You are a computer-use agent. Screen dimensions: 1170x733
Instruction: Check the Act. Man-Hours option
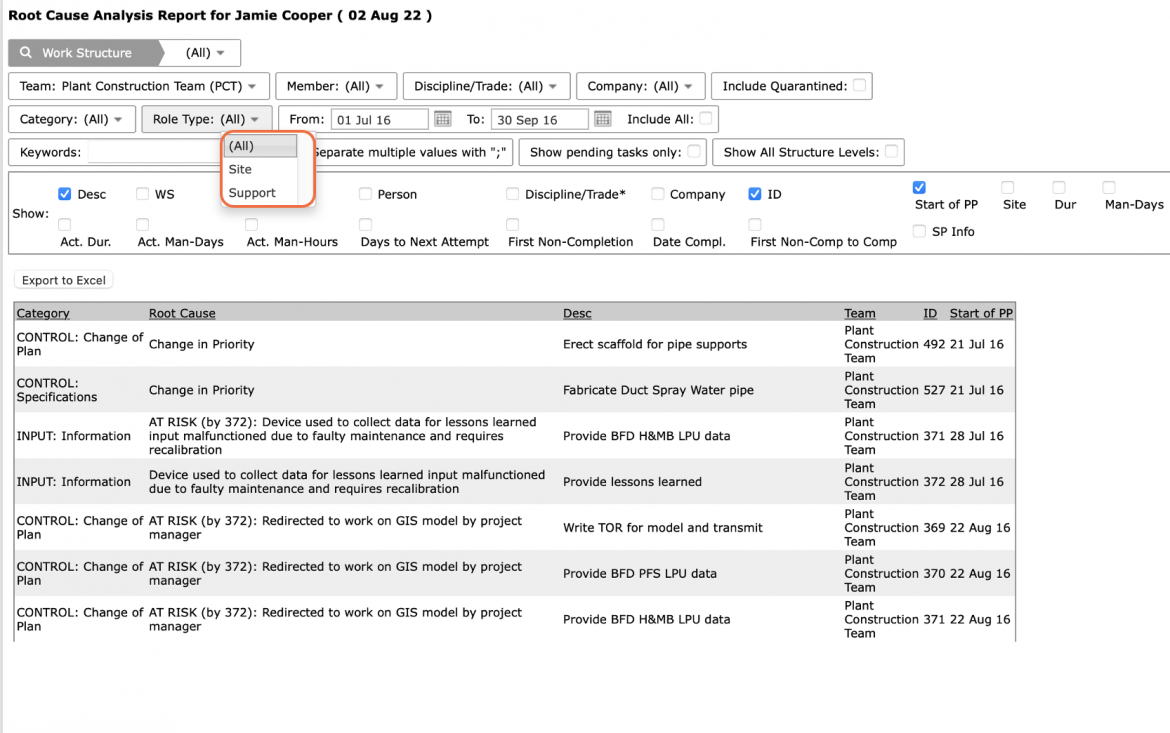[x=251, y=225]
